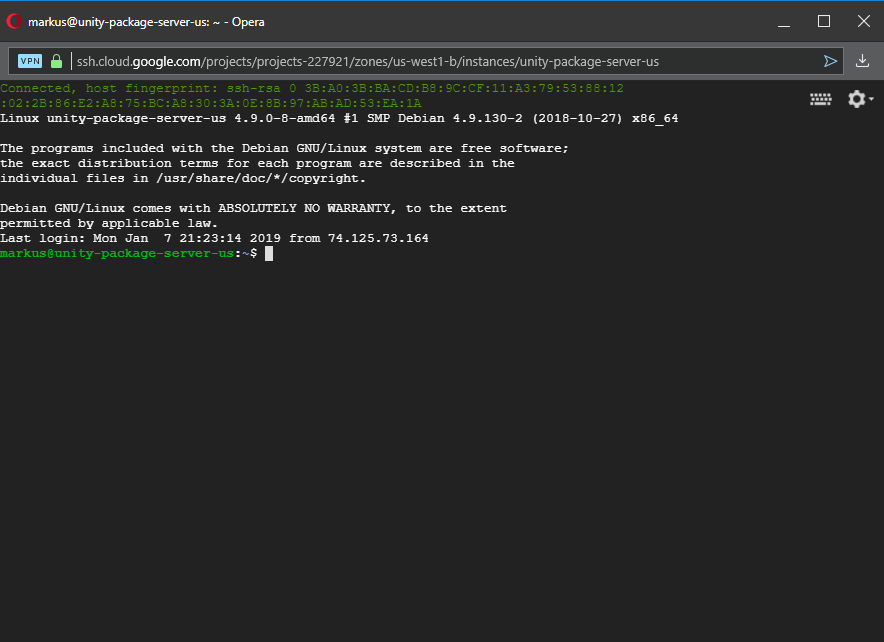Click 'ABSOLUTELY NO WARRANTY' text in terminal
This screenshot has height=642, width=884.
pos(304,209)
